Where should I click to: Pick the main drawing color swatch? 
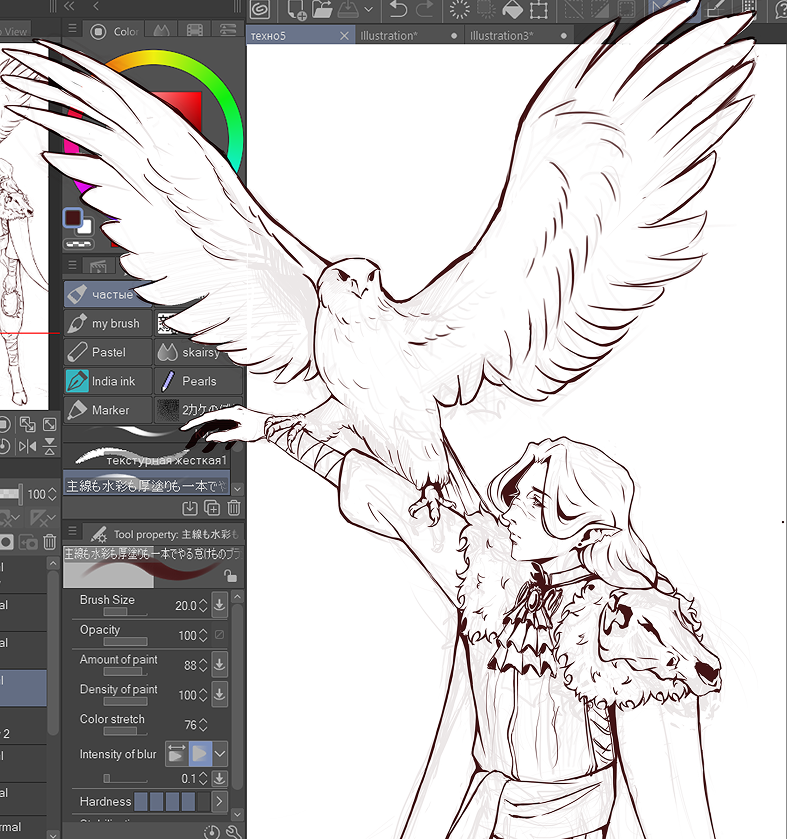point(73,218)
